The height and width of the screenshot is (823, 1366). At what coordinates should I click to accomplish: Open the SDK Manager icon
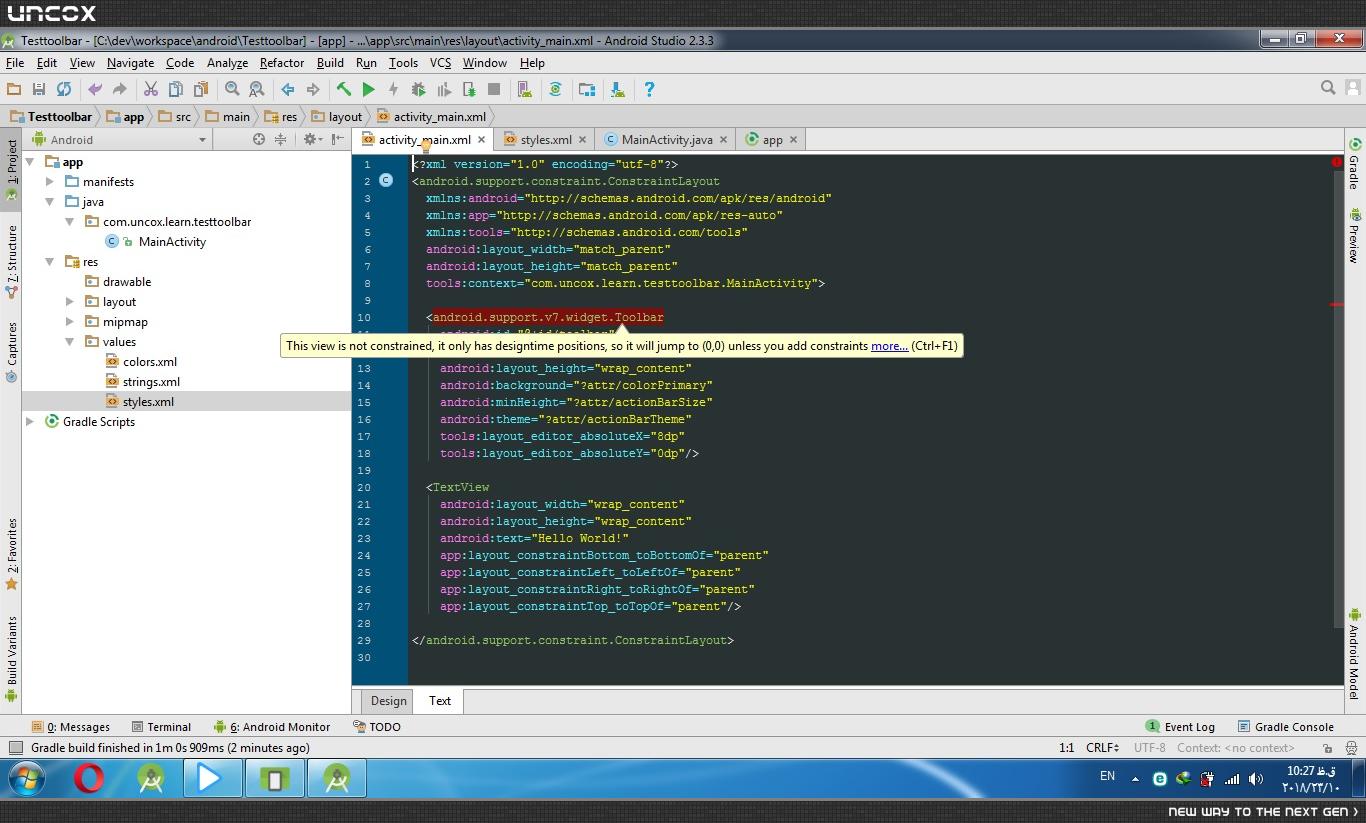(x=617, y=89)
